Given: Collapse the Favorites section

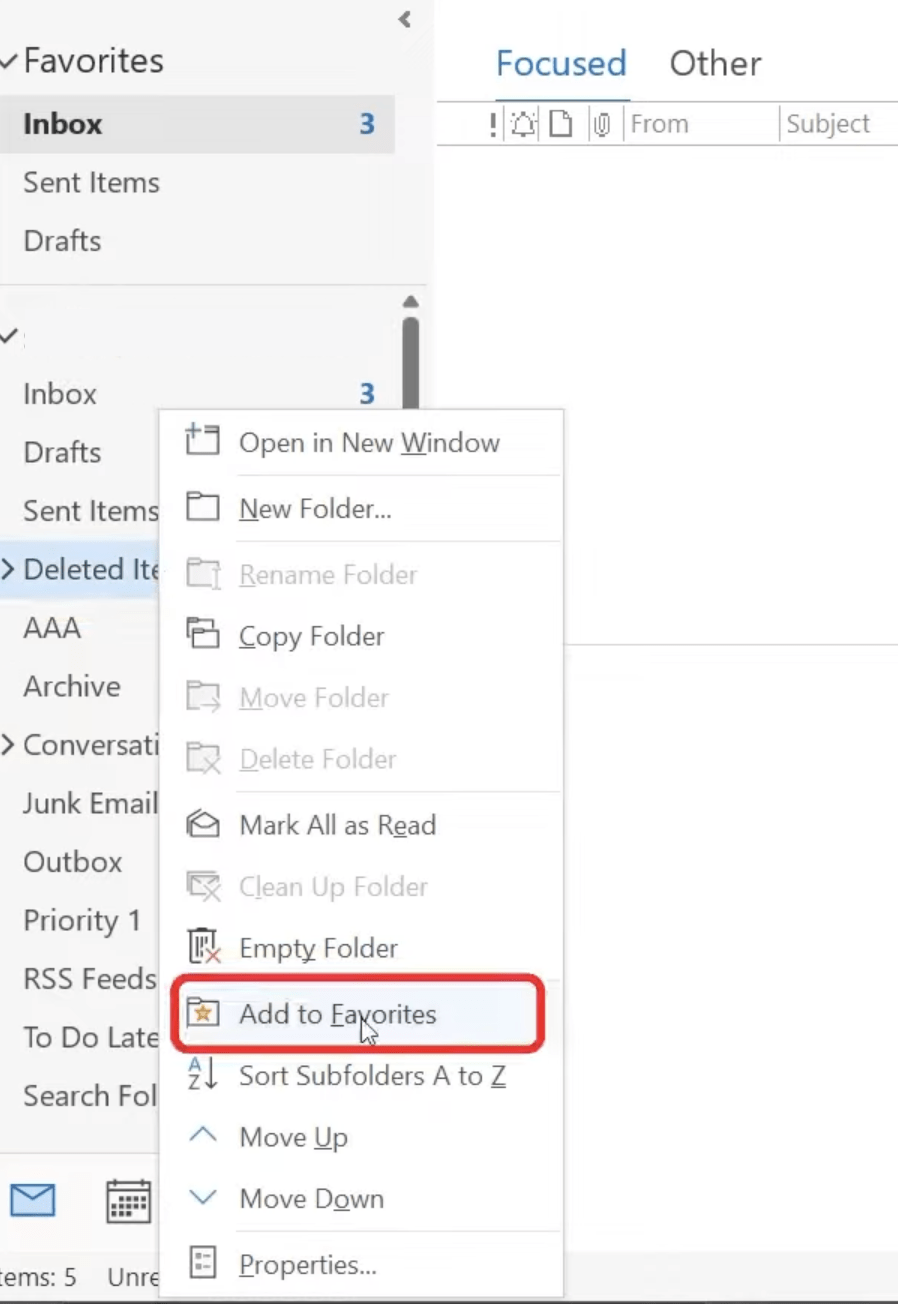Looking at the screenshot, I should pos(9,61).
